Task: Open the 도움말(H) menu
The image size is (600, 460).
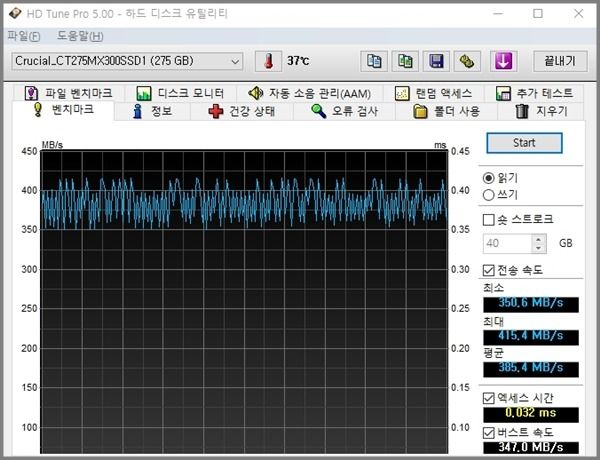Action: coord(80,36)
